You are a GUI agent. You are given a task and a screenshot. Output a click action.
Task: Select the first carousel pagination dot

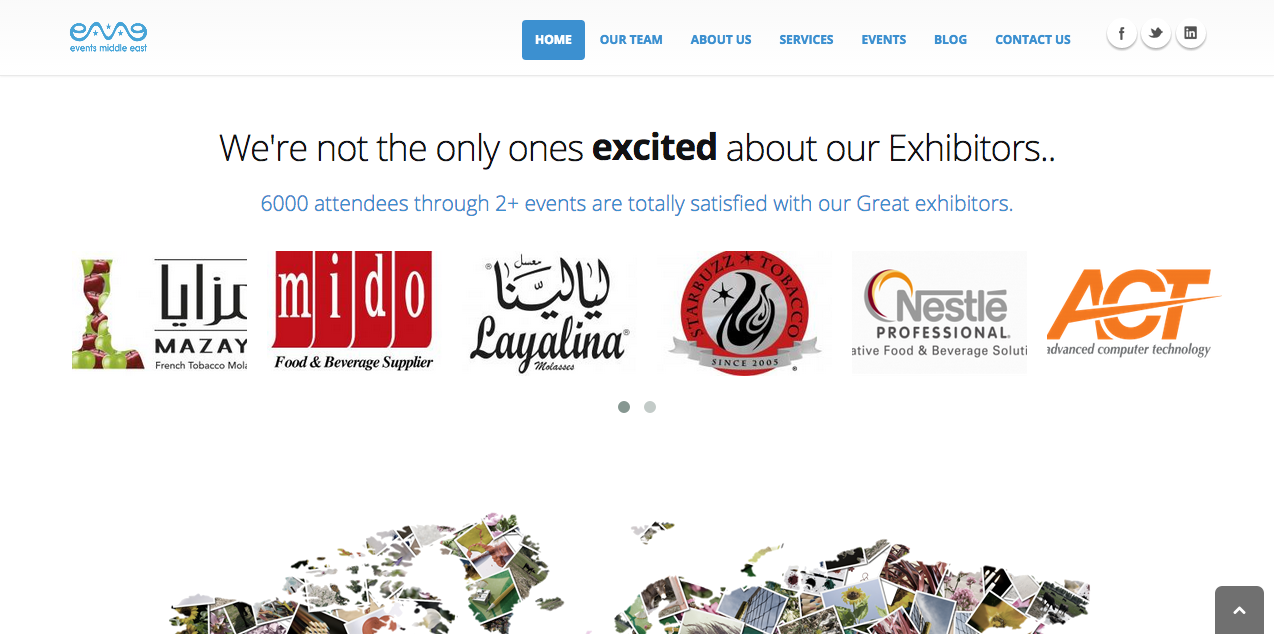point(624,407)
